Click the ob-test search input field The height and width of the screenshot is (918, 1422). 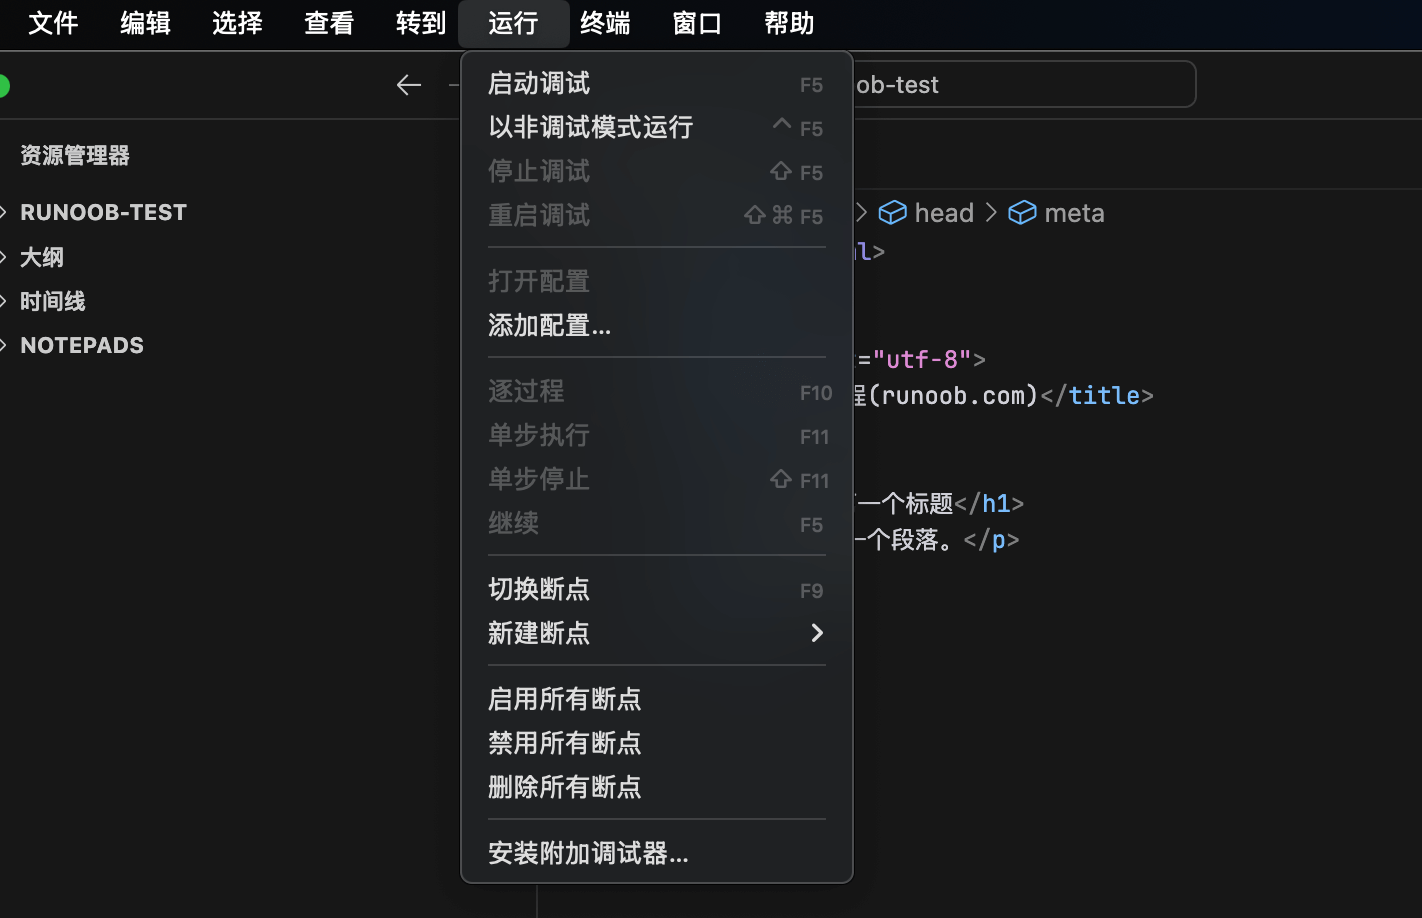coord(1020,85)
